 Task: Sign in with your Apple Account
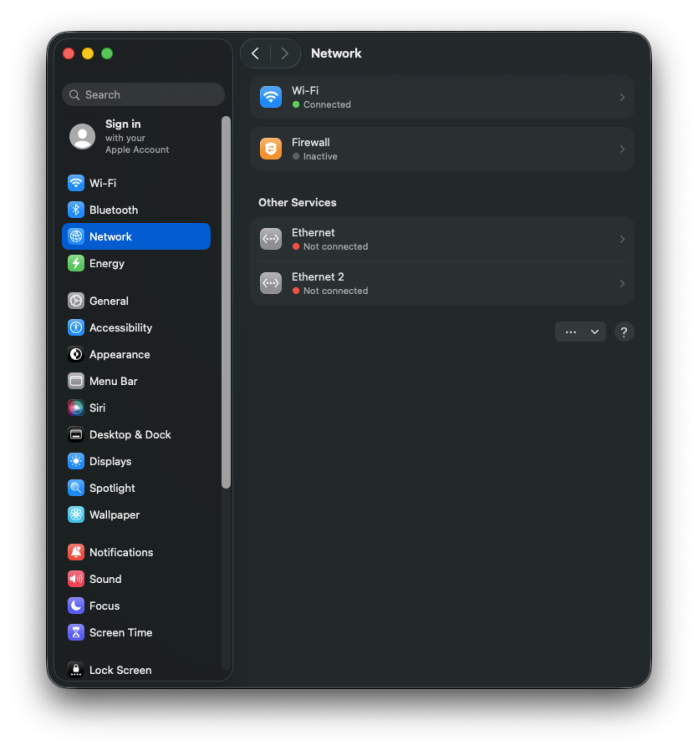[x=136, y=137]
